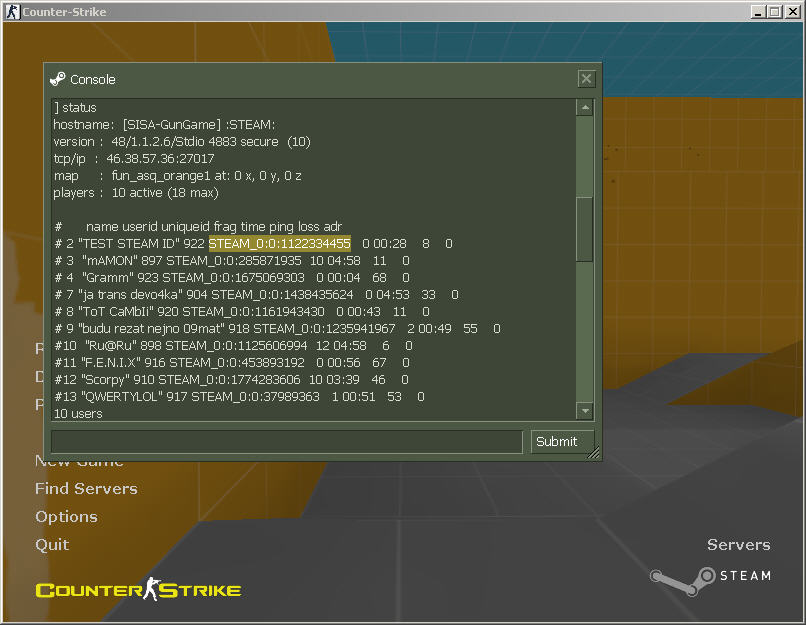Click the Counter-Strike window title icon
806x625 pixels.
coord(12,11)
